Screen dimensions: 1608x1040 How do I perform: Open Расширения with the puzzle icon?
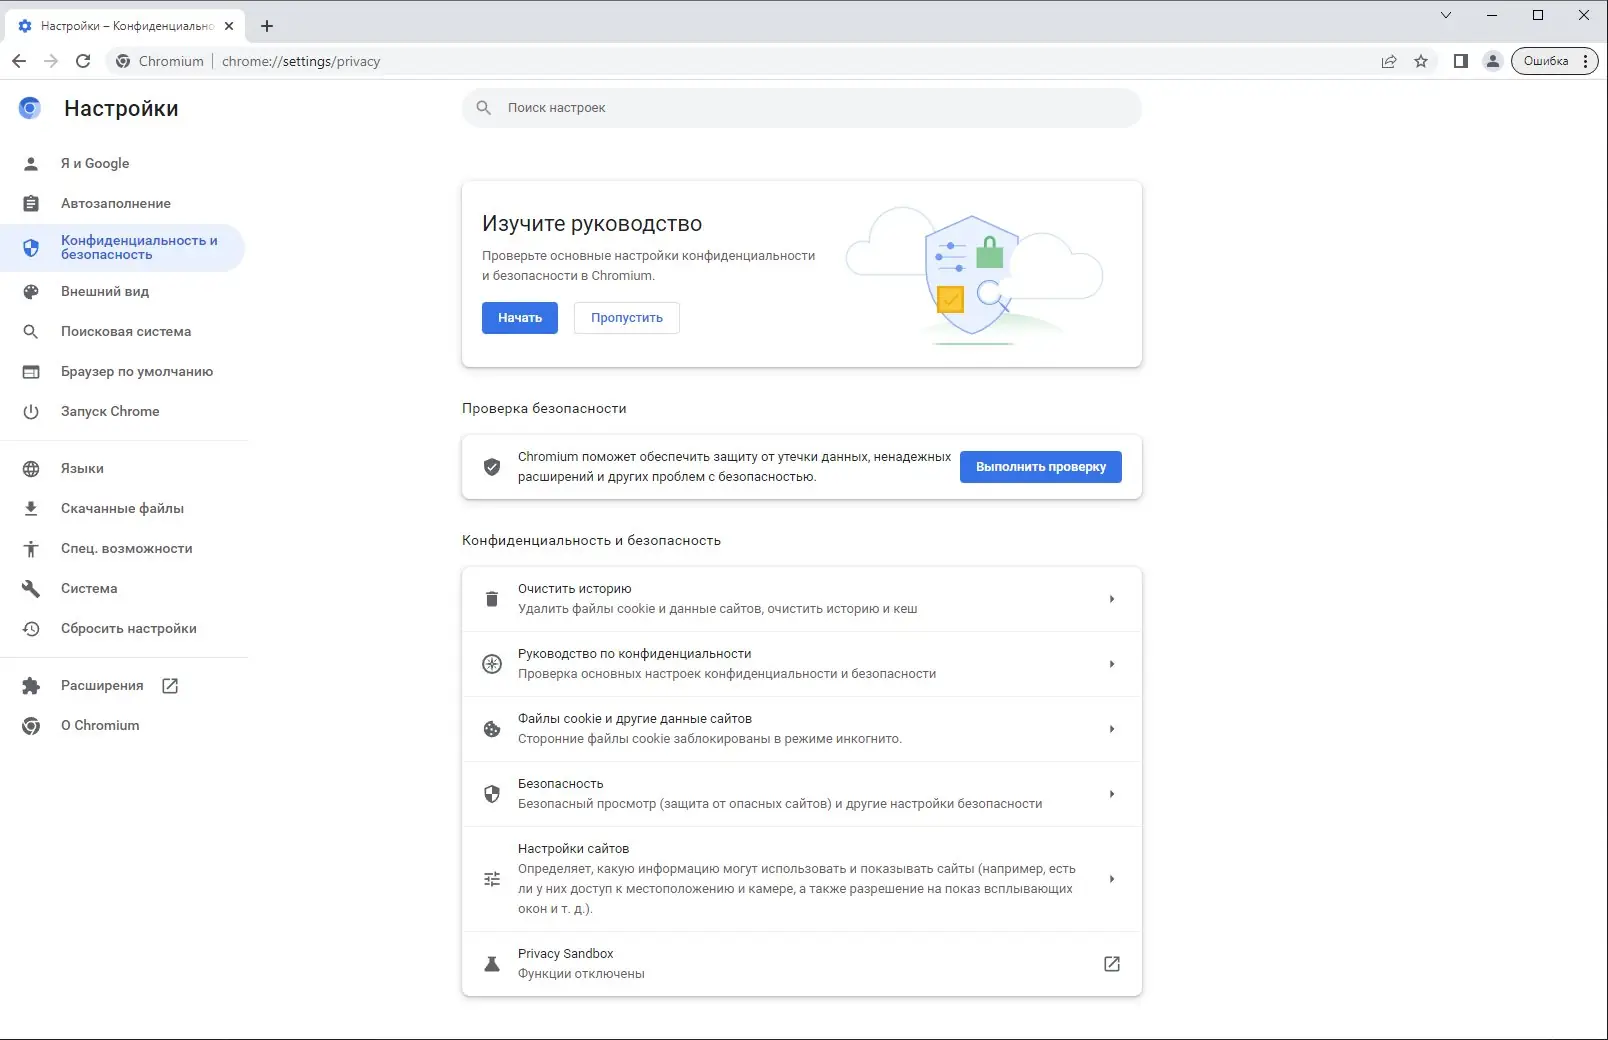(x=32, y=685)
